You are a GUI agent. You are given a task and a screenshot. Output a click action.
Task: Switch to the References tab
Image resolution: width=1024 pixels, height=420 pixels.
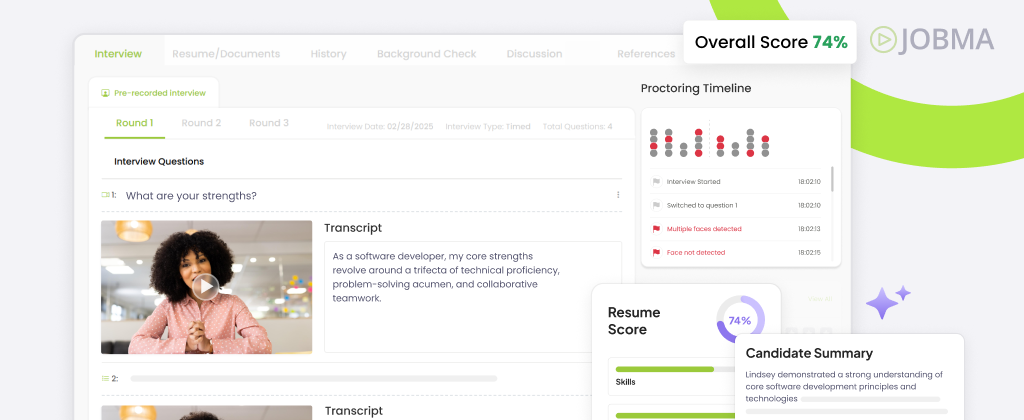[646, 54]
